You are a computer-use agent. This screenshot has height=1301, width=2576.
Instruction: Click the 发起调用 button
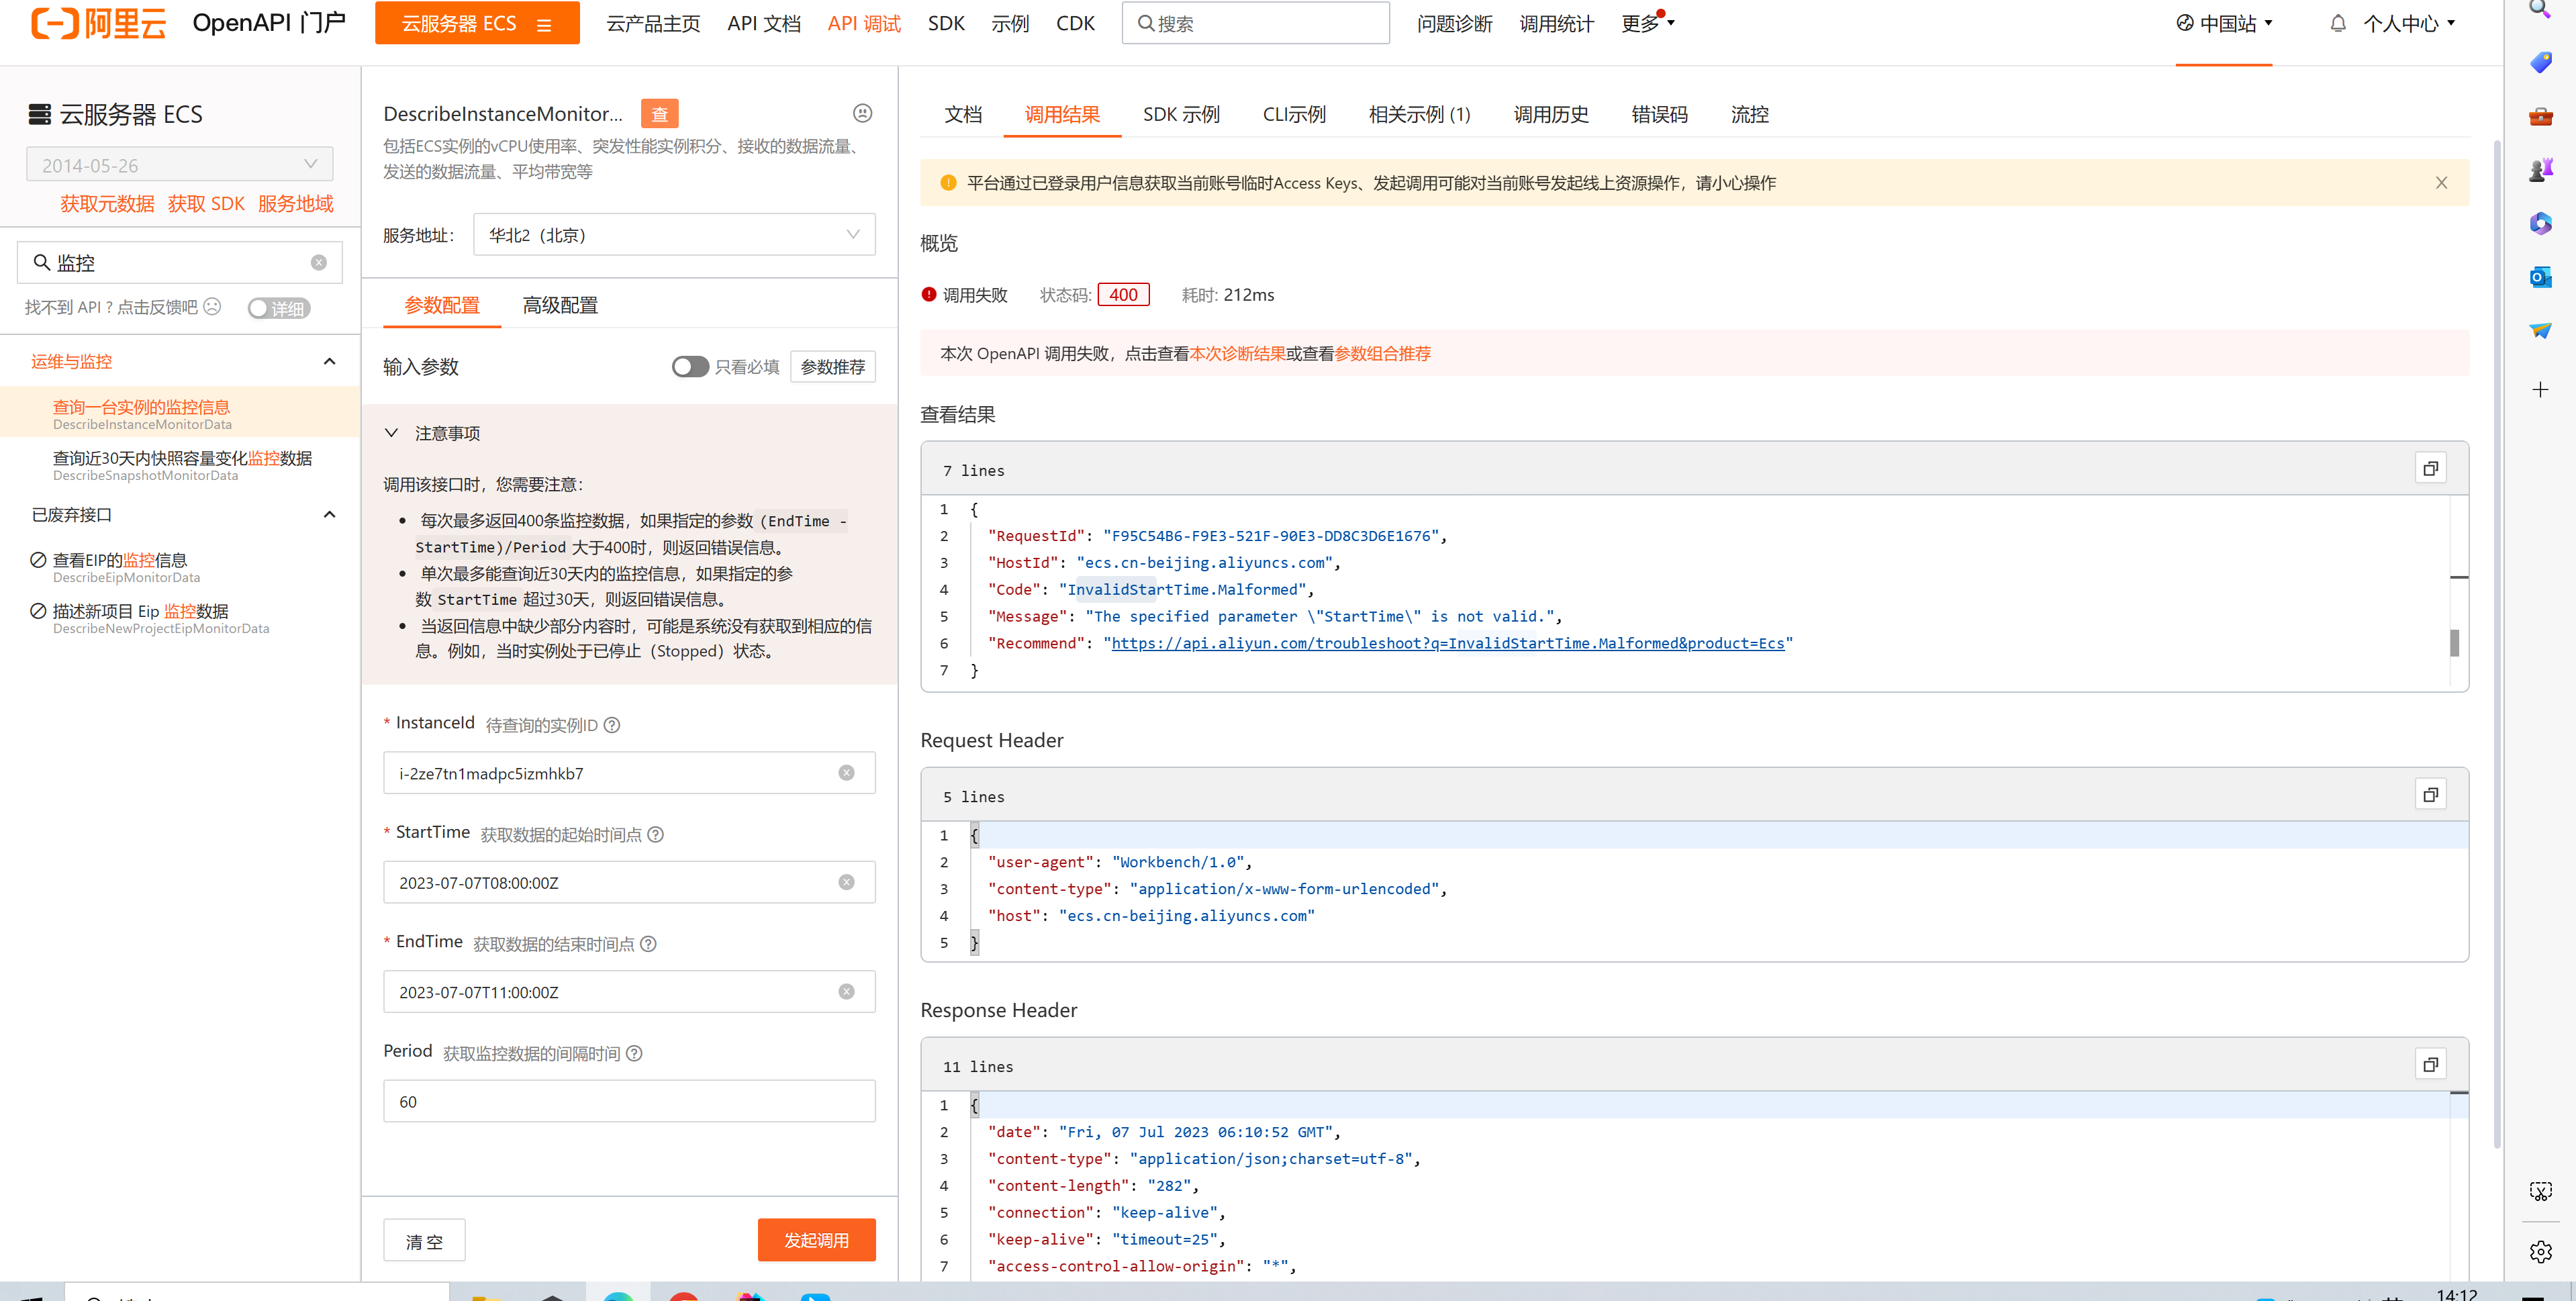(816, 1239)
